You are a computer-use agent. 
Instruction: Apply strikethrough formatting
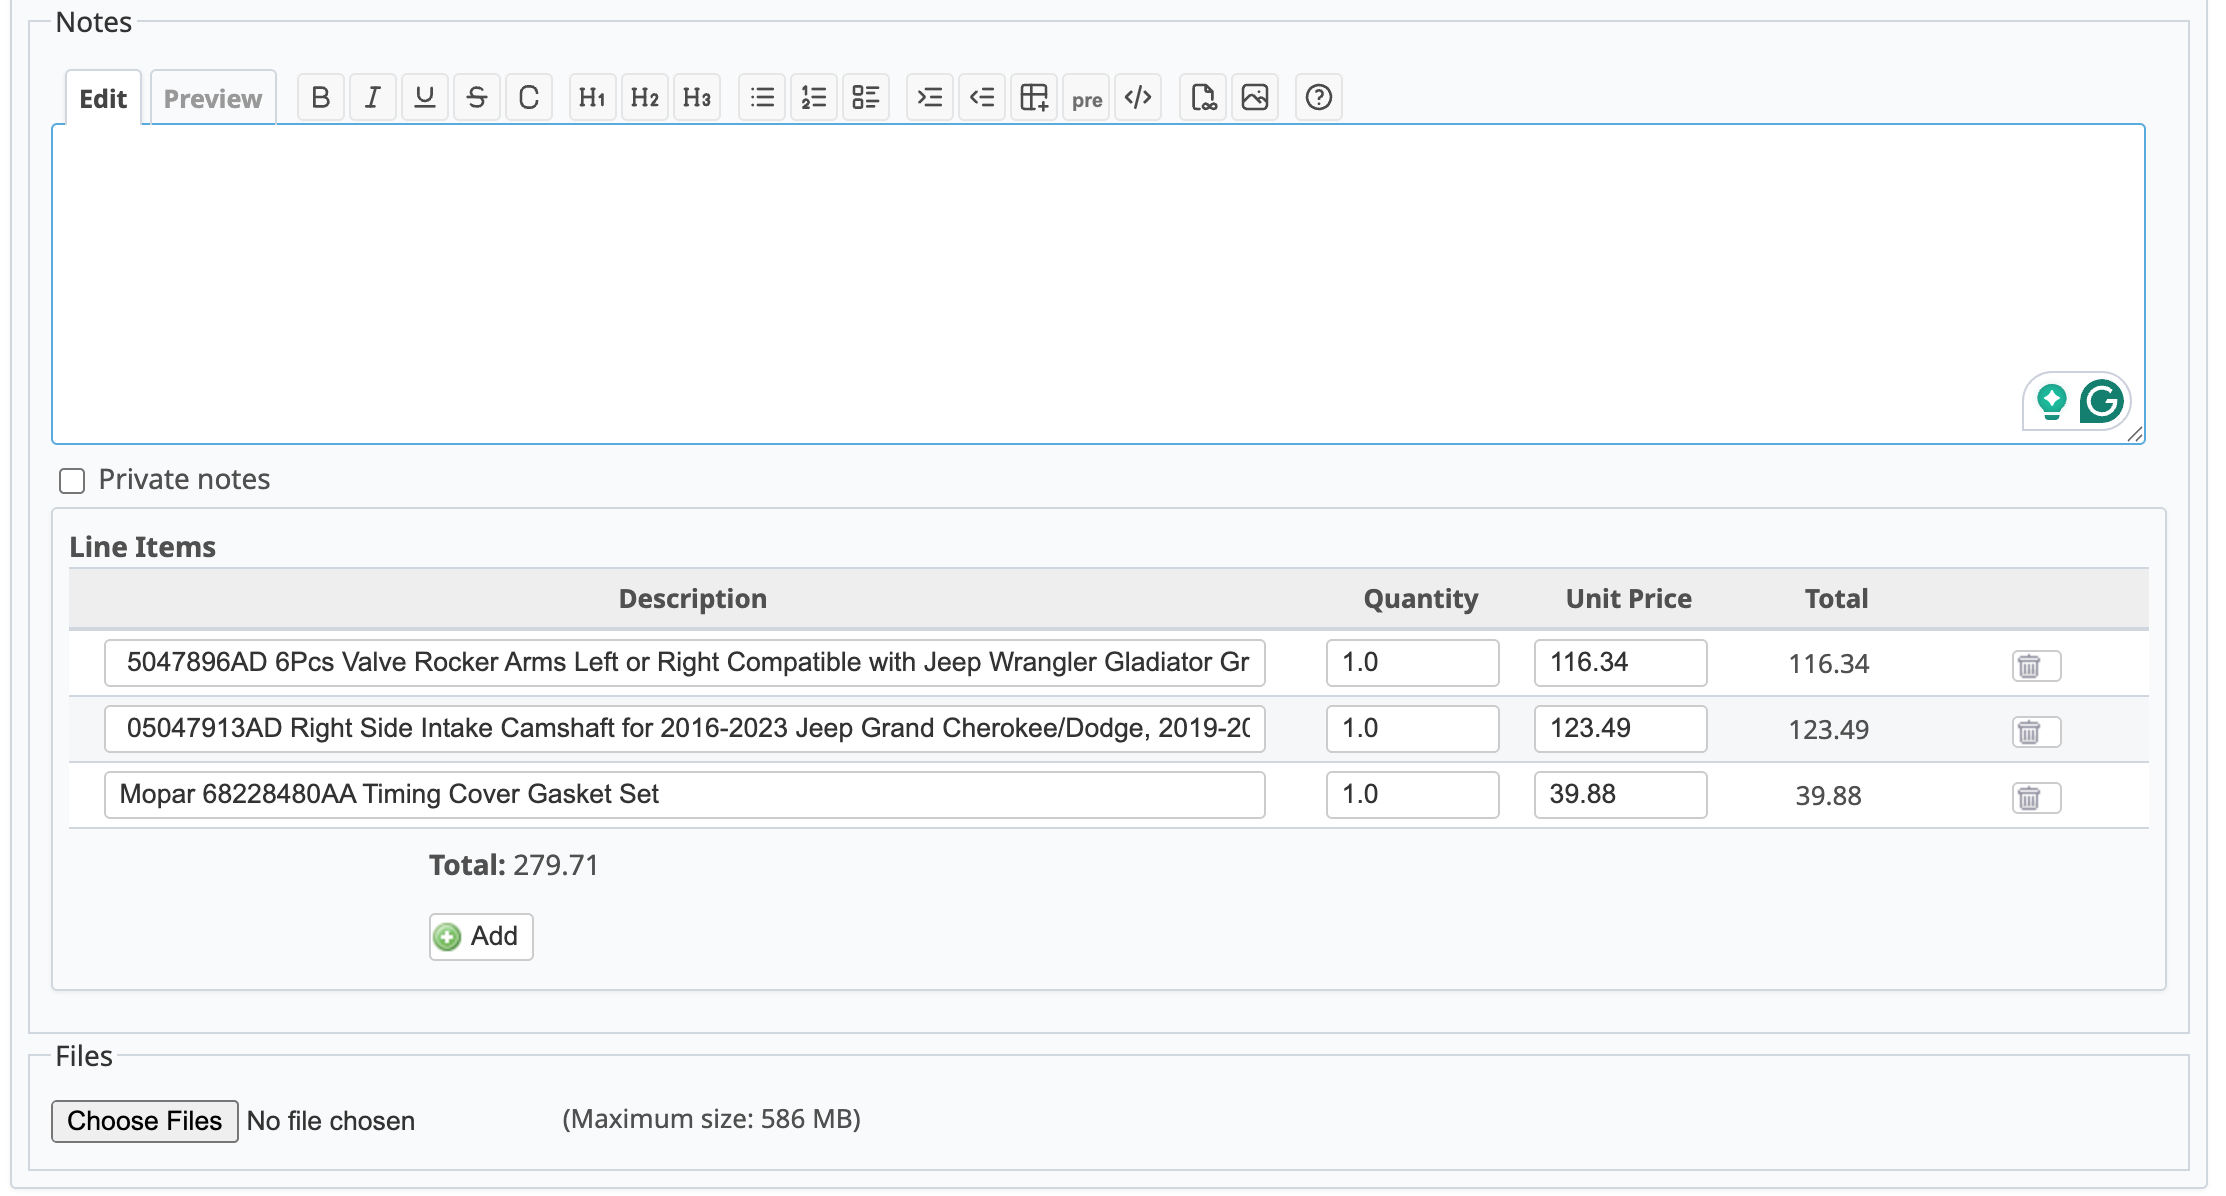tap(477, 98)
